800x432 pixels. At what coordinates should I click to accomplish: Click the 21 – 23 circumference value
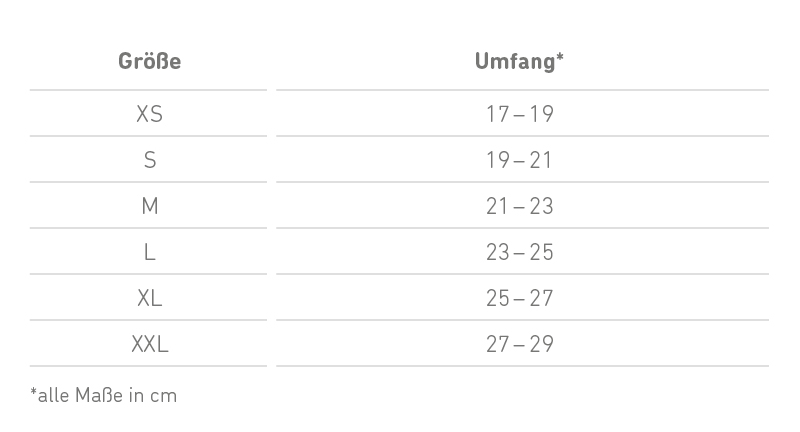[520, 206]
